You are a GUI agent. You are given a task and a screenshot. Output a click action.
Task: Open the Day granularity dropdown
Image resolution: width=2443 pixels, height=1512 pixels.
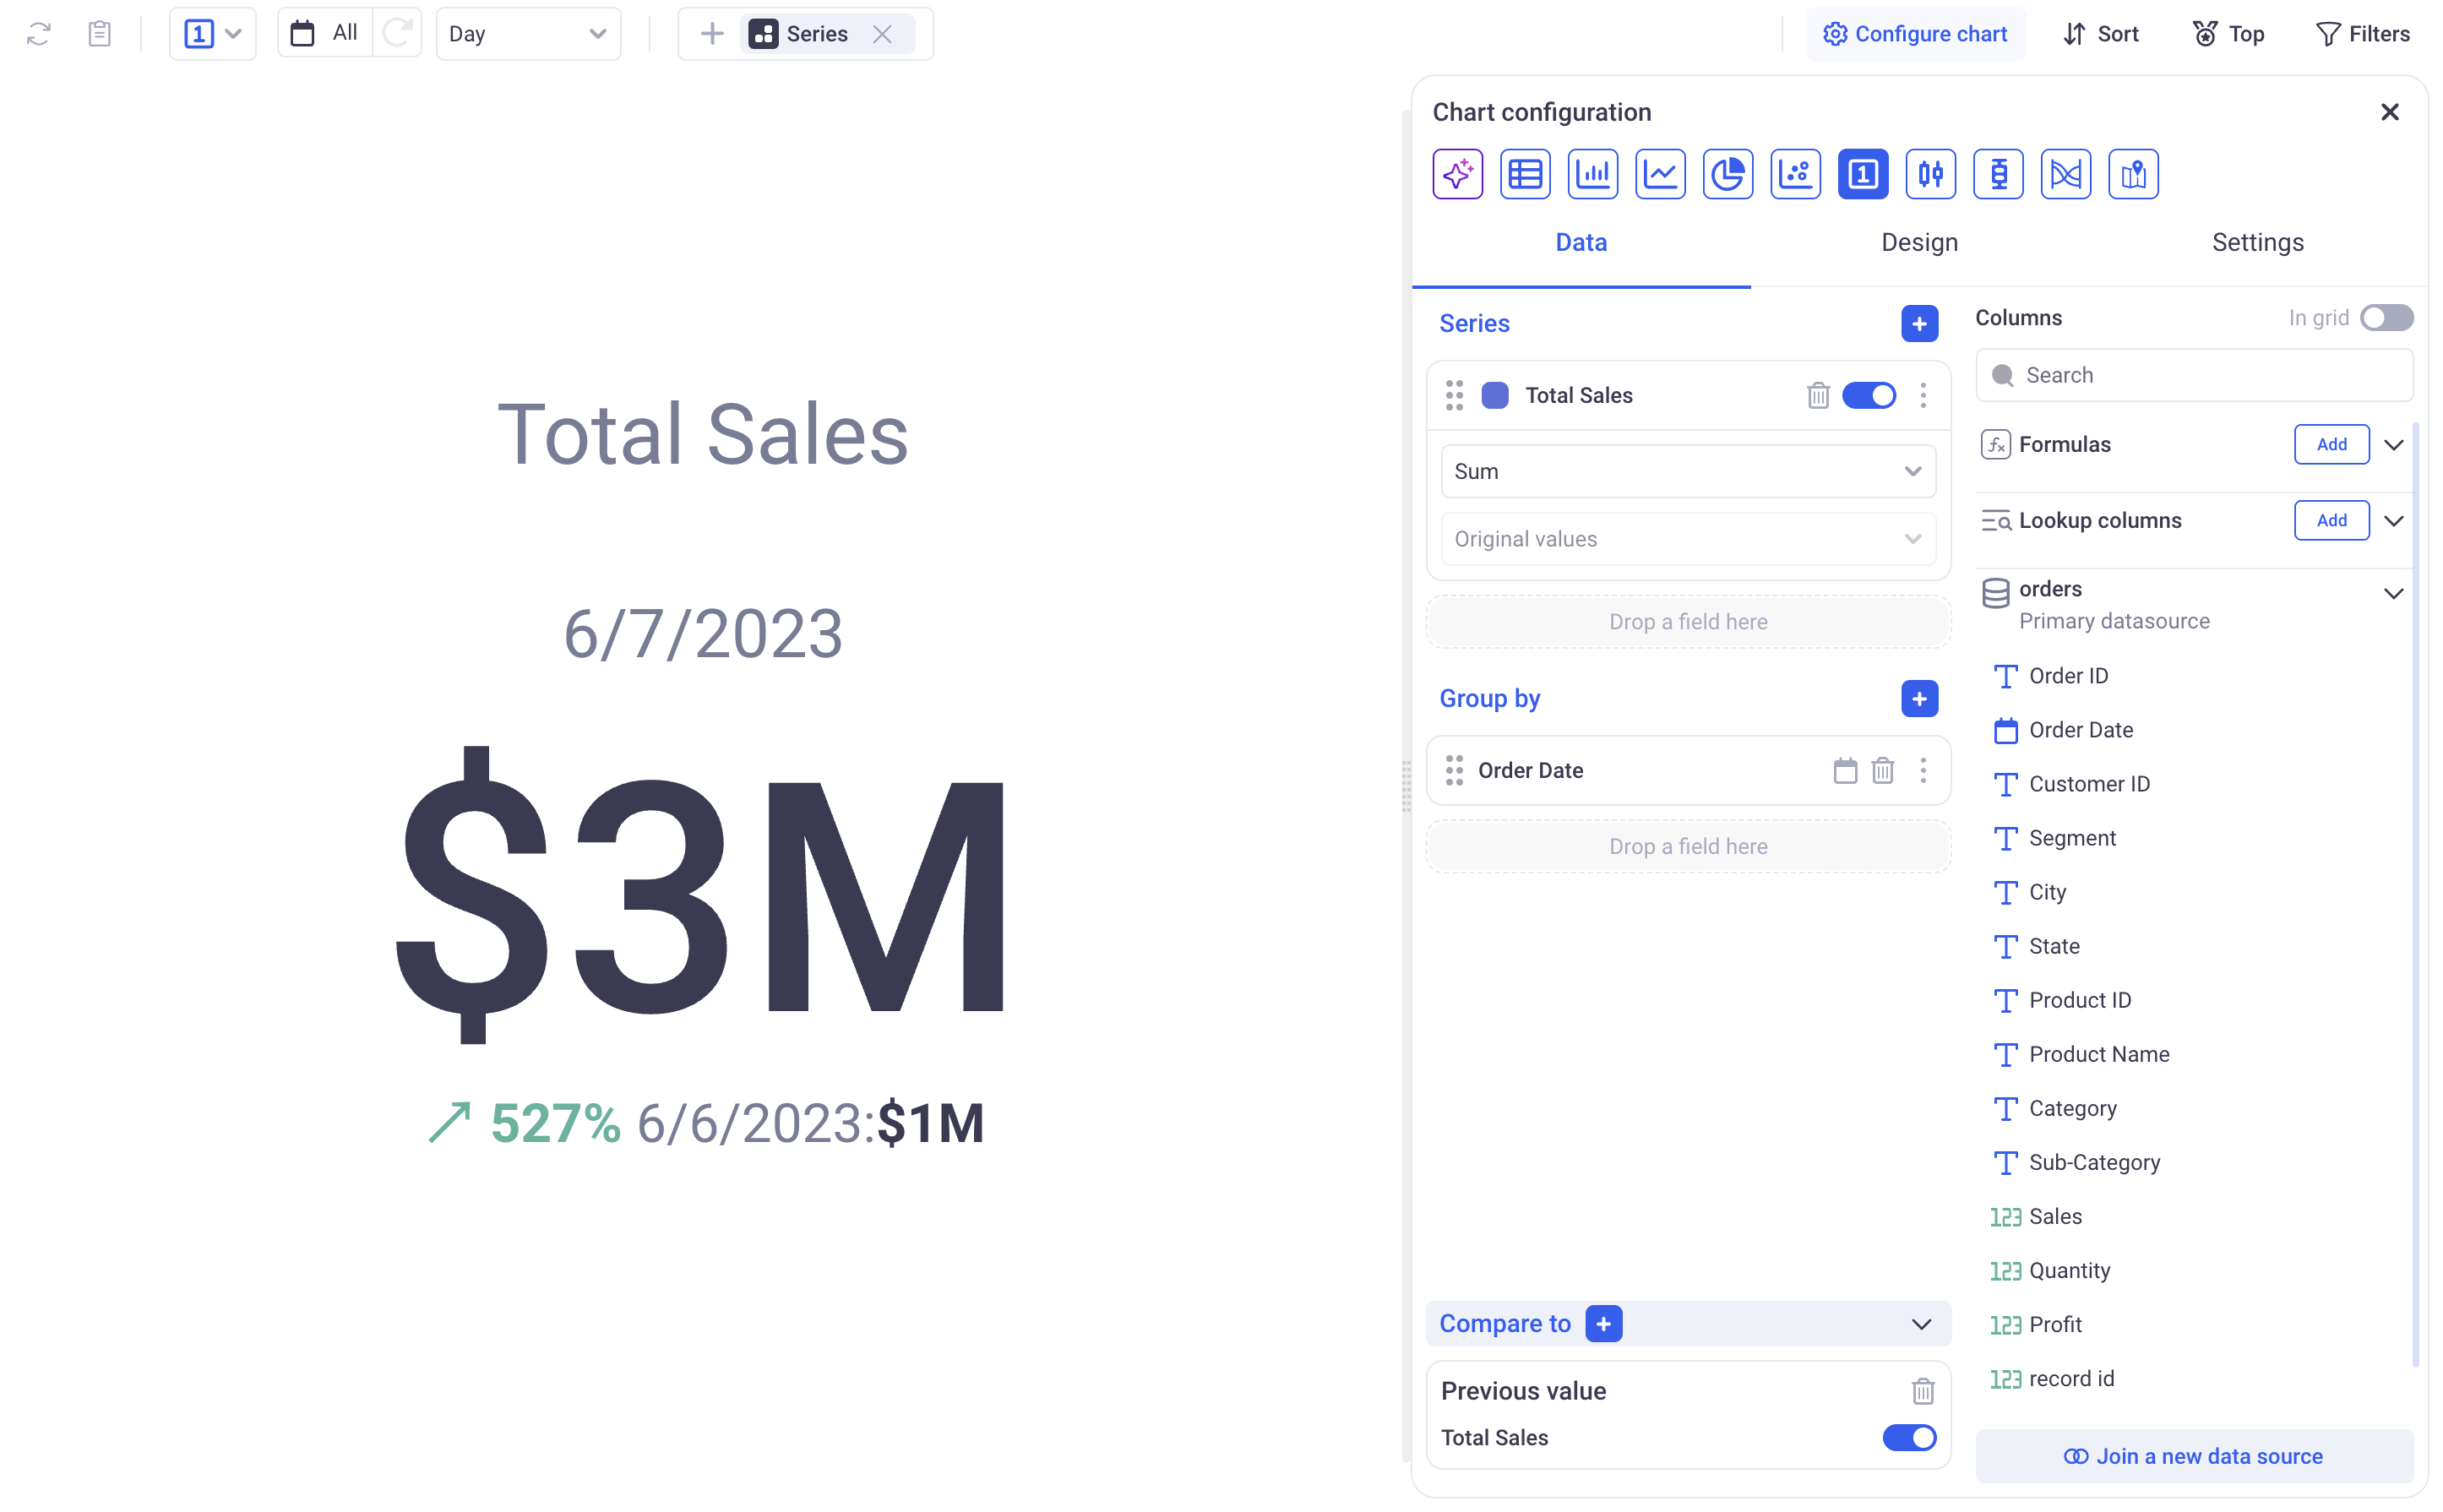527,34
